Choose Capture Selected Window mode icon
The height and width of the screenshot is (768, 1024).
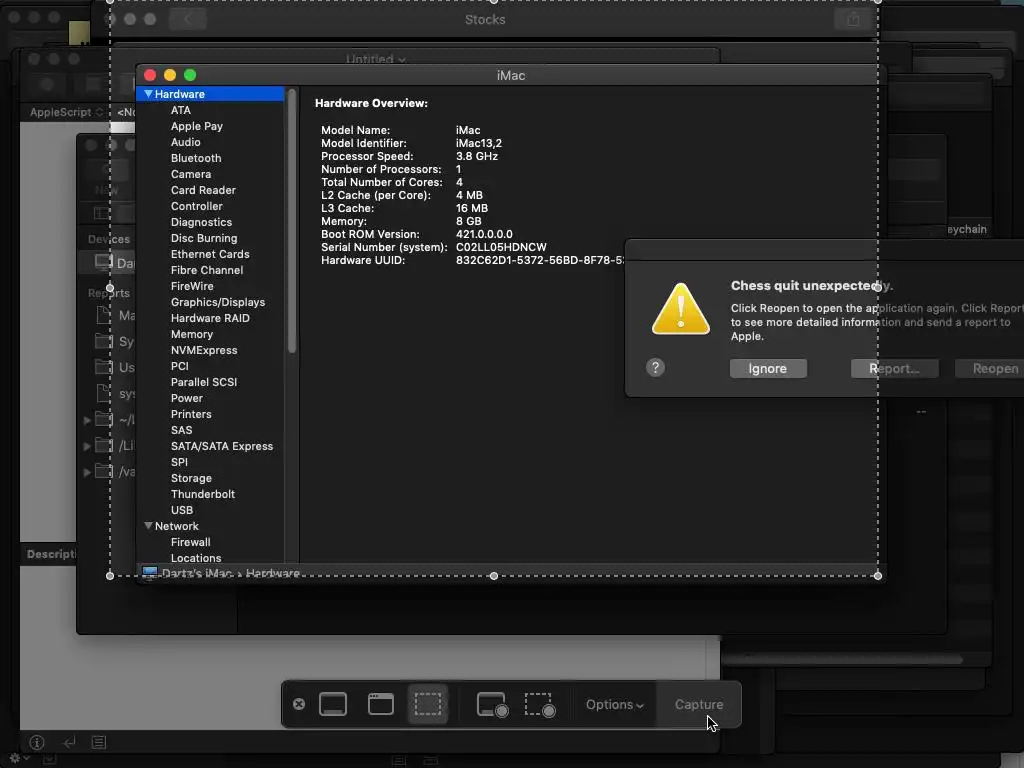[381, 704]
